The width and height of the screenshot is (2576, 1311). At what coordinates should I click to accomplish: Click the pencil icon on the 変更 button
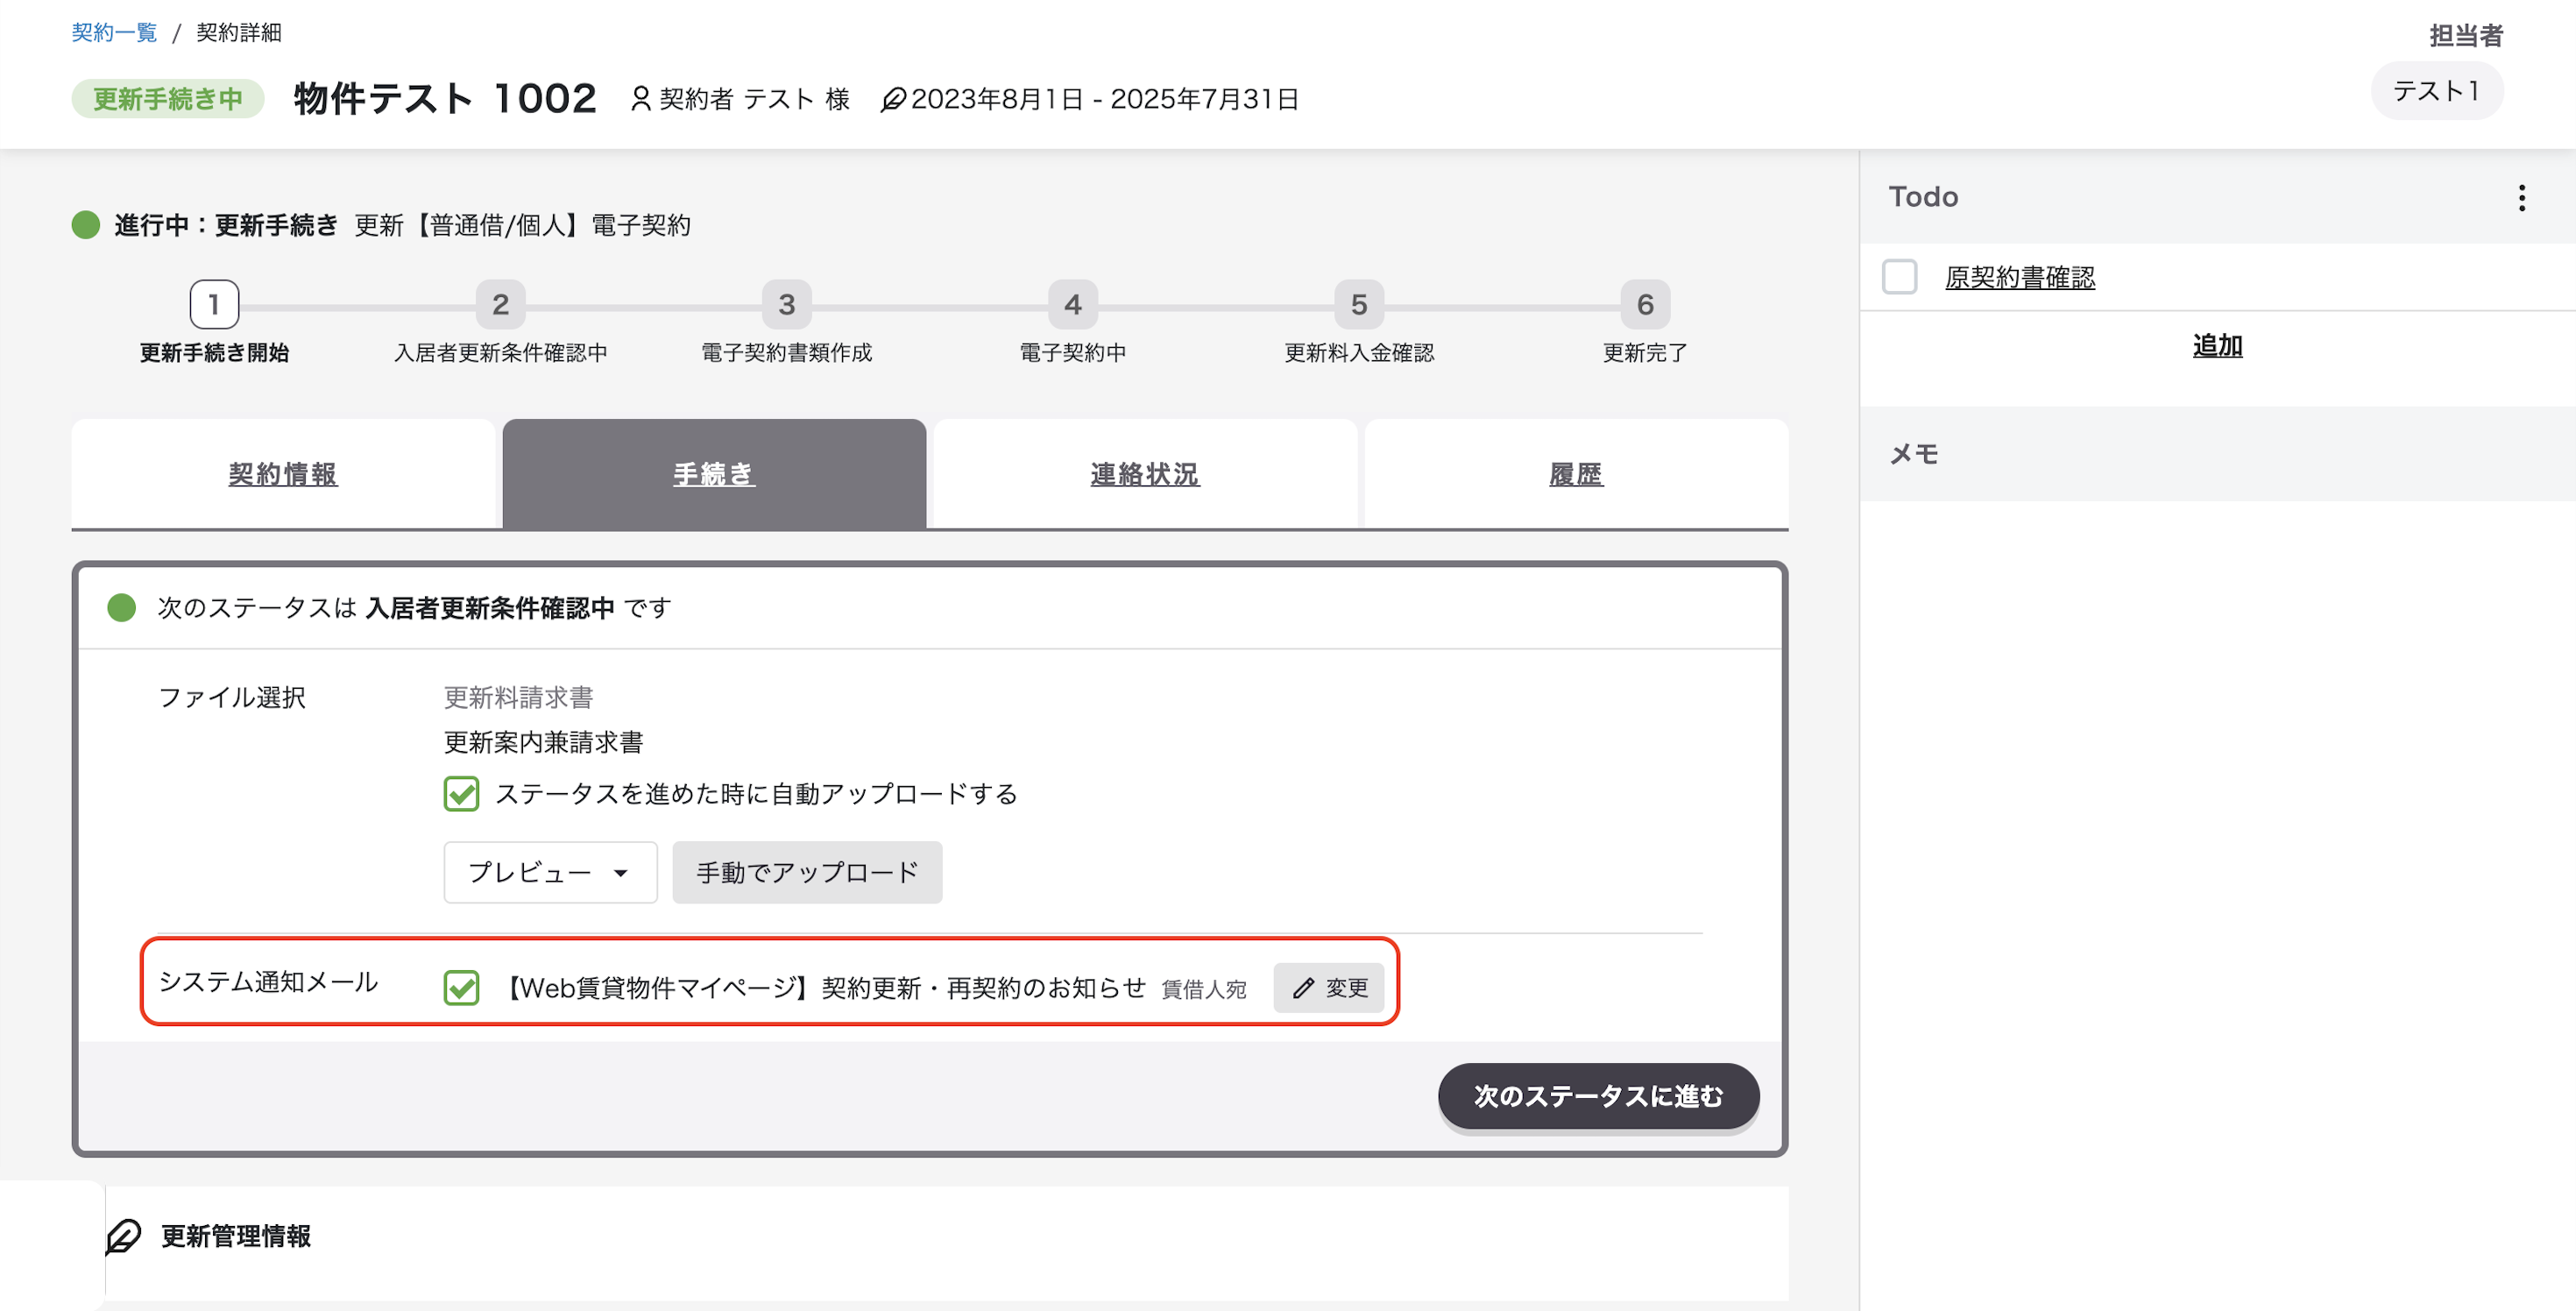point(1303,988)
